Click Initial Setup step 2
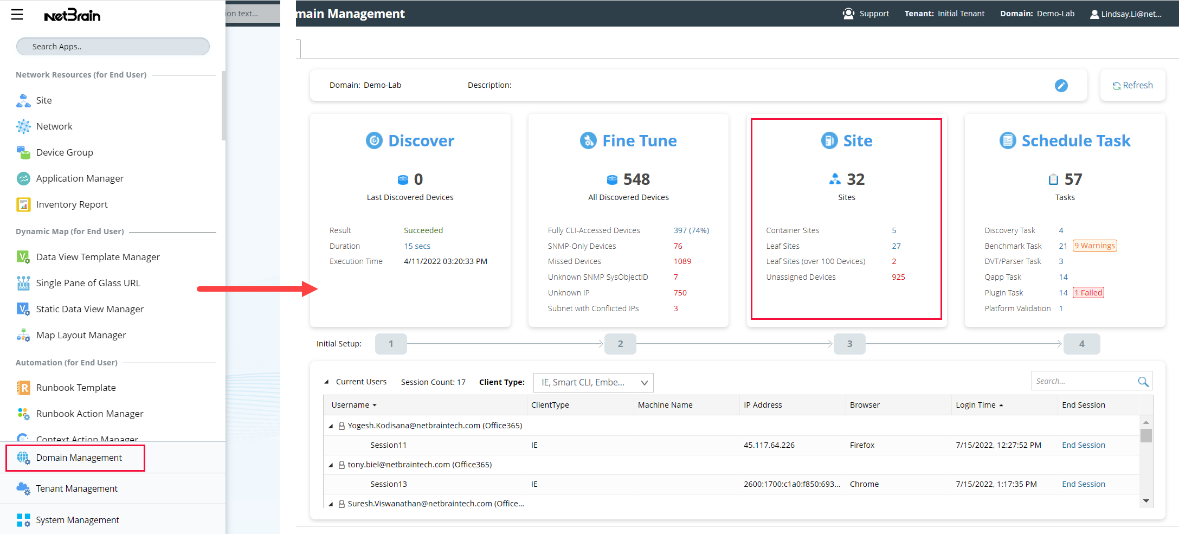1179x534 pixels. [620, 344]
